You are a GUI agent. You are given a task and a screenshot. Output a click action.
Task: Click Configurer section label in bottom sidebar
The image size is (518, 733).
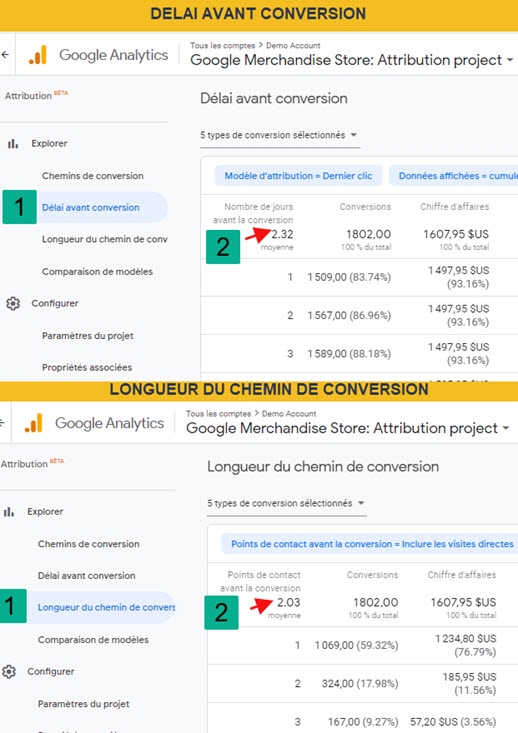point(50,672)
